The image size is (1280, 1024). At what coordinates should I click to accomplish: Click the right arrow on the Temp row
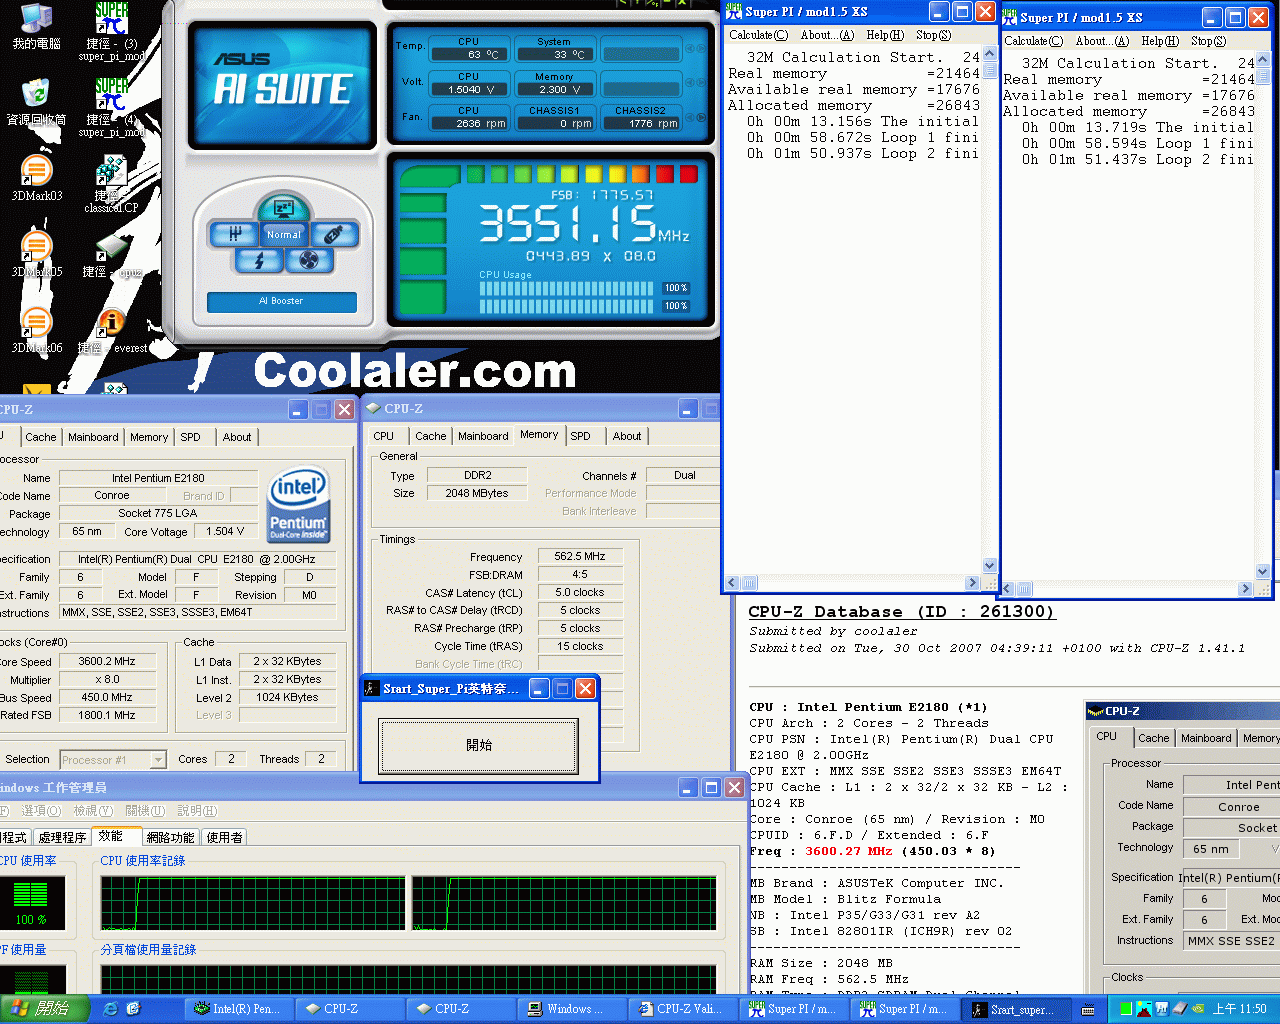click(x=701, y=48)
